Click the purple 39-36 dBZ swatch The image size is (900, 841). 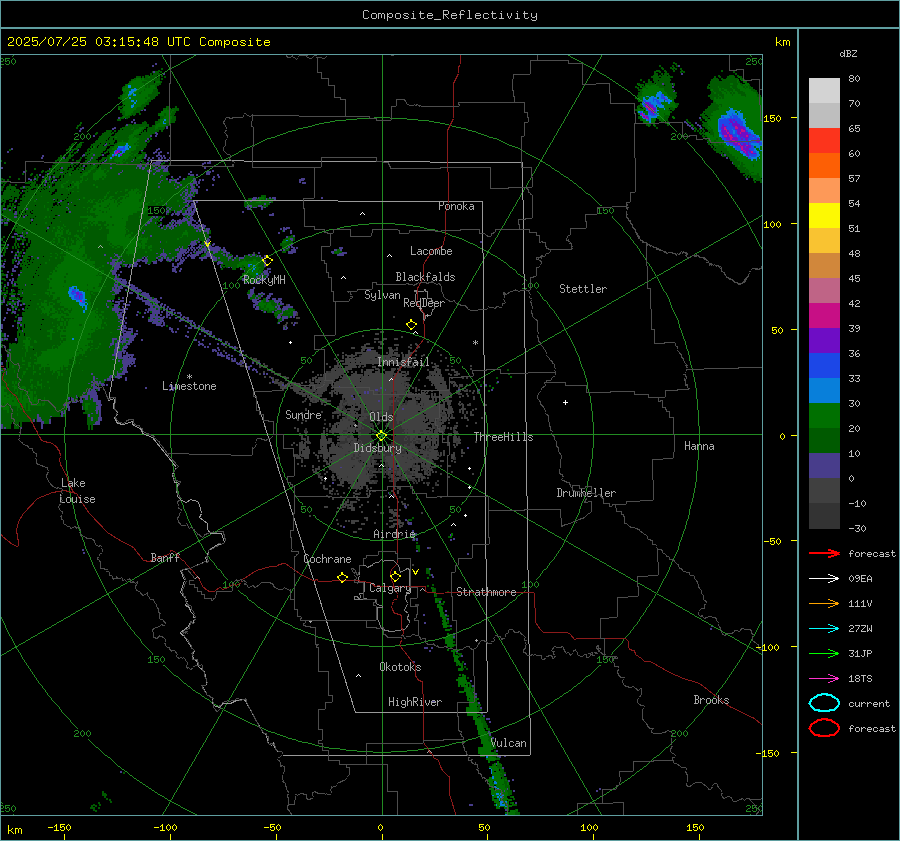pos(824,340)
